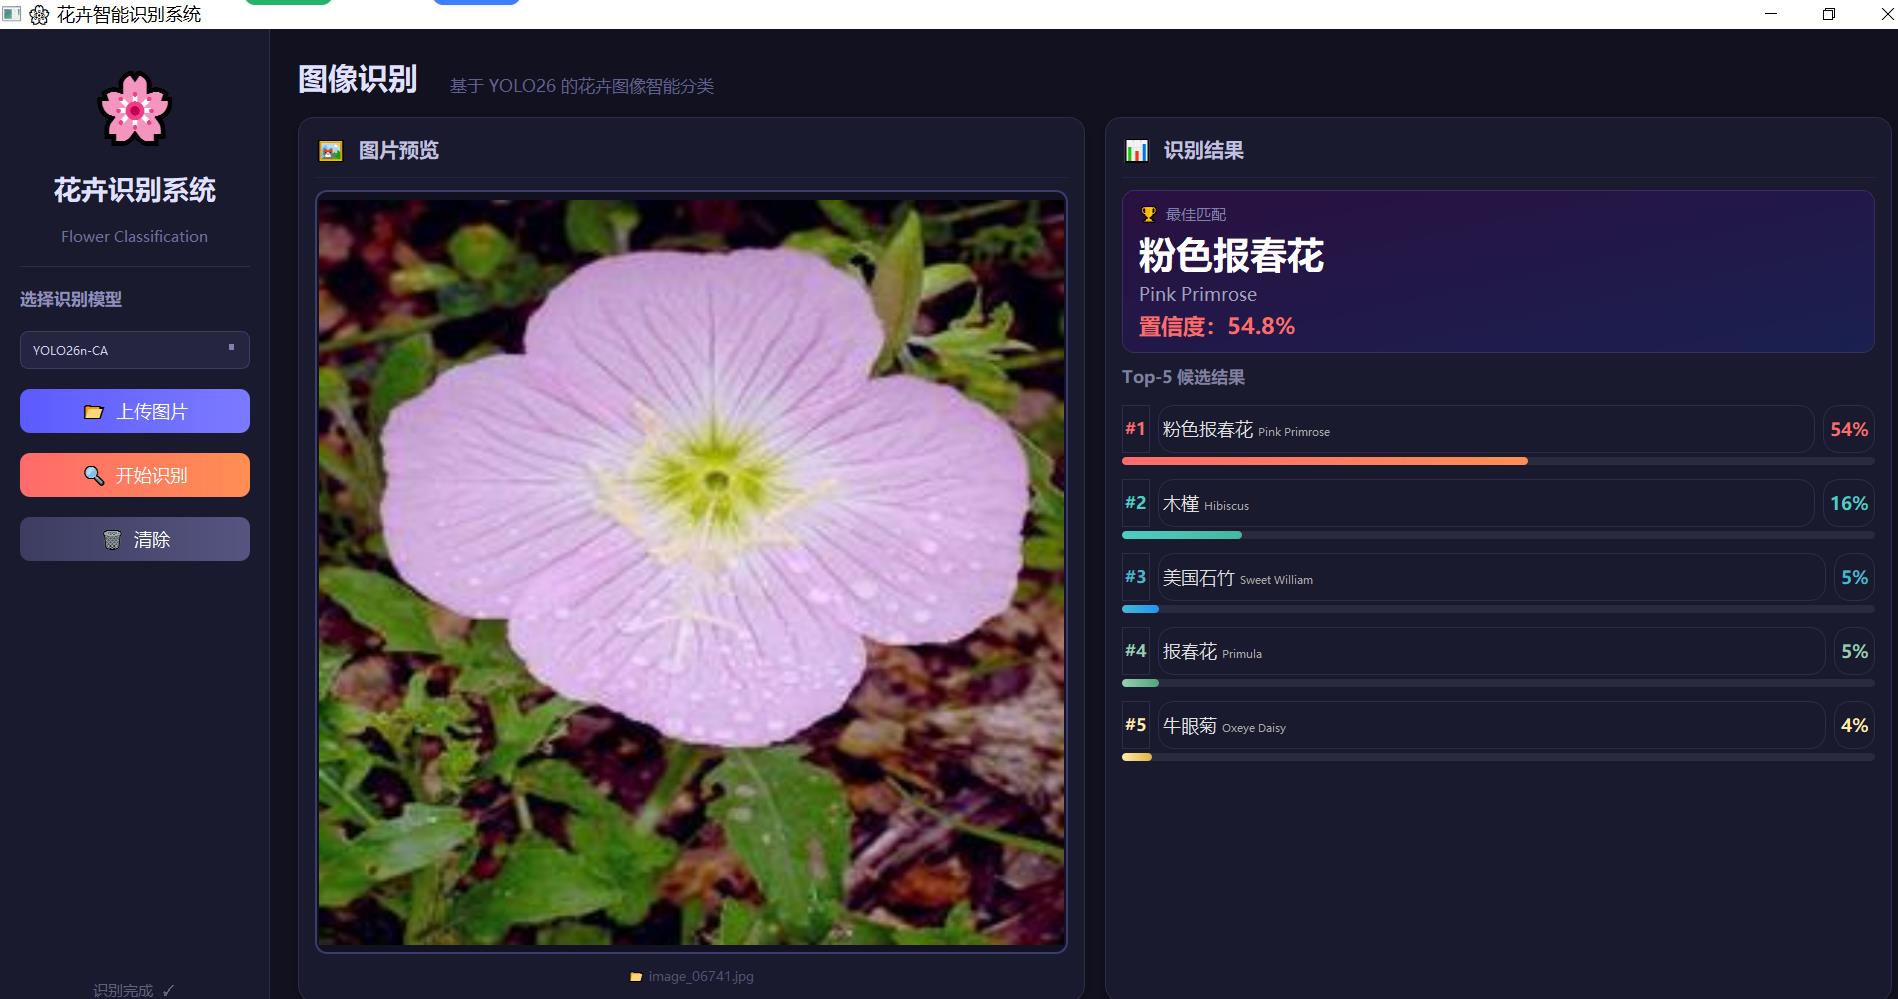
Task: Click the blue pill at screen top
Action: coord(476,2)
